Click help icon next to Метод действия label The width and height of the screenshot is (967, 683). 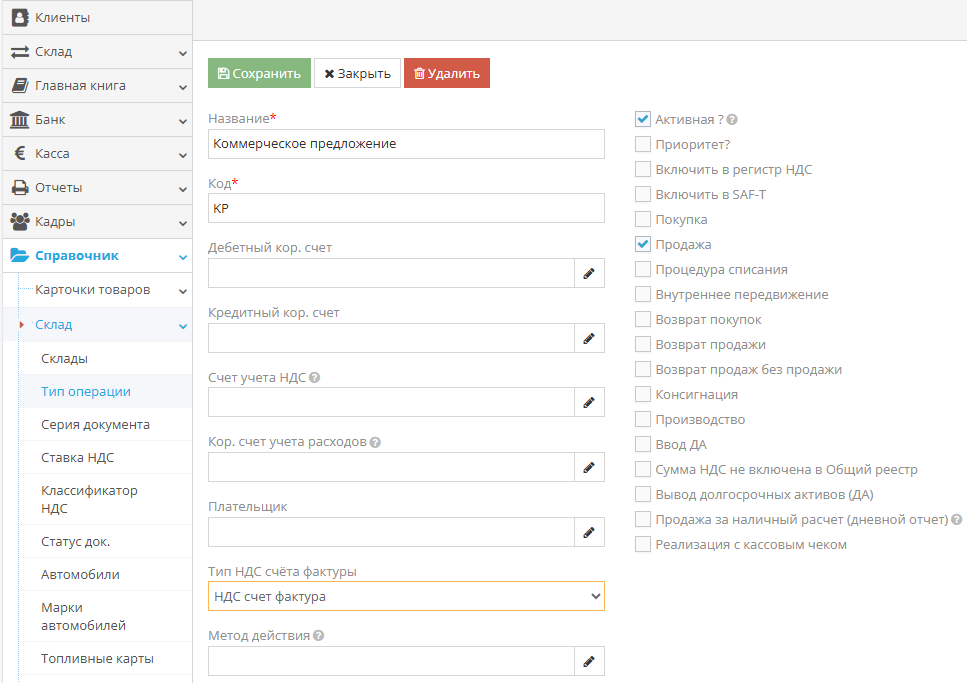click(x=318, y=636)
